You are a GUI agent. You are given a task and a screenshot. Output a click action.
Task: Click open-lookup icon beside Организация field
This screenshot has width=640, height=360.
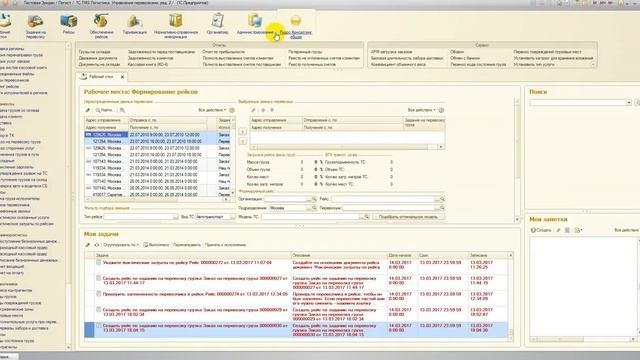(x=314, y=199)
